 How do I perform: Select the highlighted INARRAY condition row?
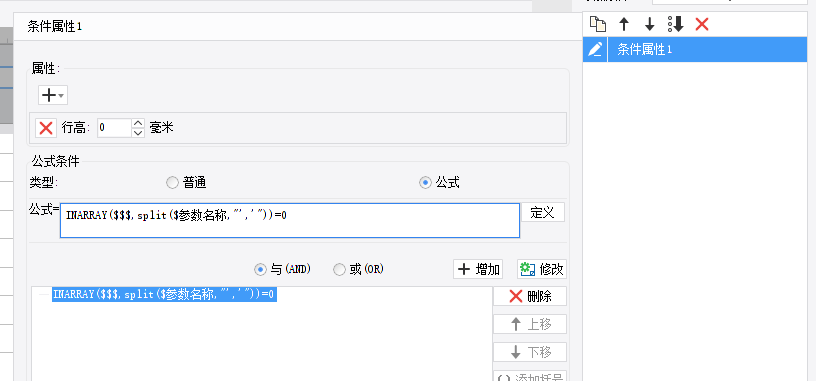click(164, 295)
